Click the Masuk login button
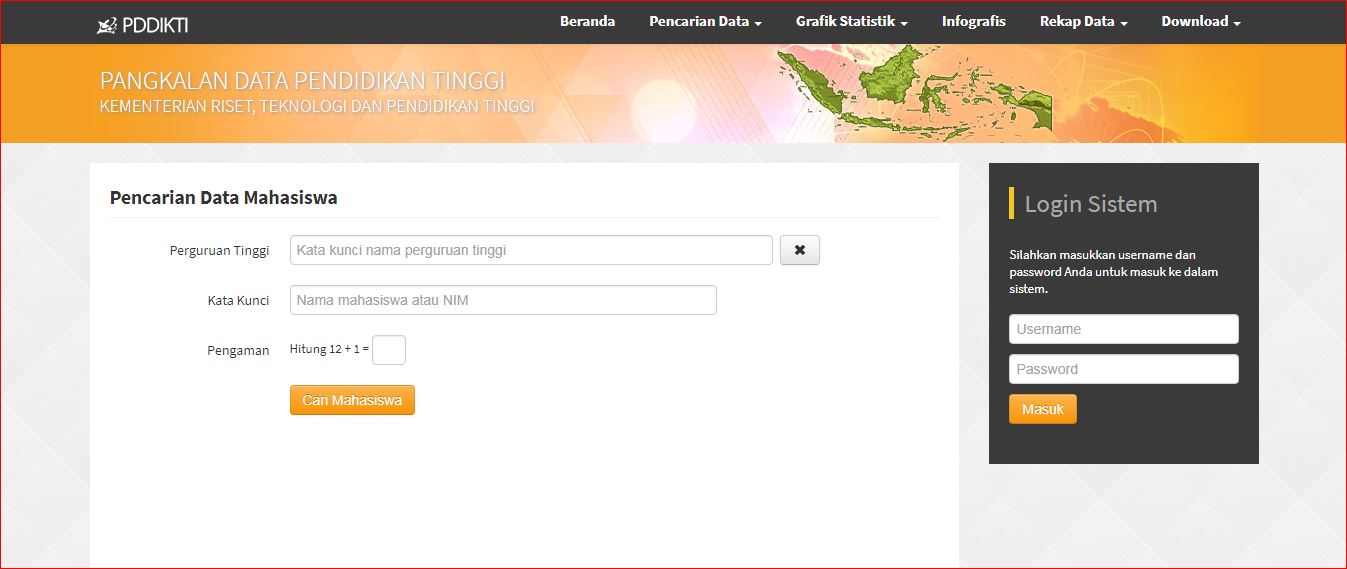The height and width of the screenshot is (569, 1347). [x=1043, y=409]
